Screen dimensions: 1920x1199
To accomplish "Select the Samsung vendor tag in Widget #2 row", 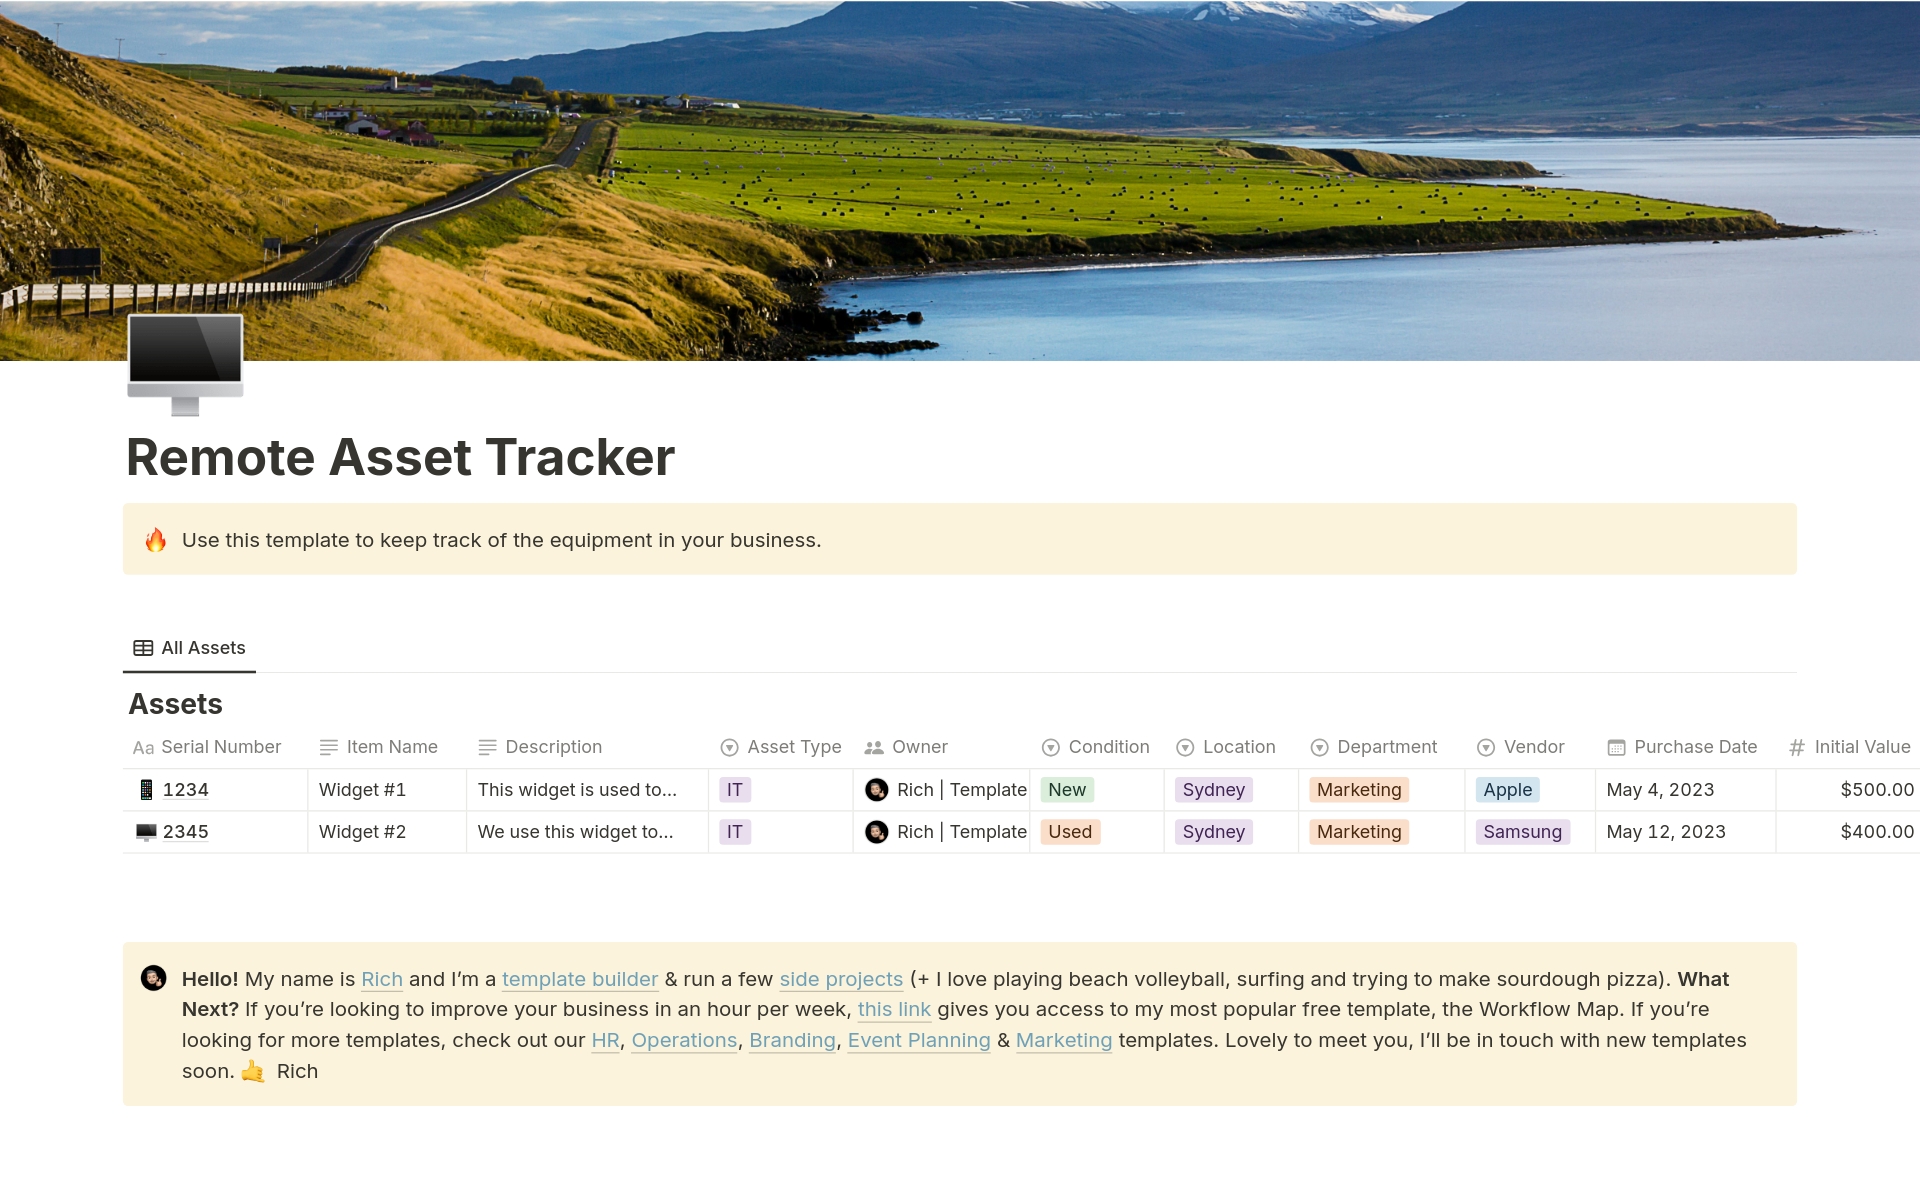I will pos(1524,831).
